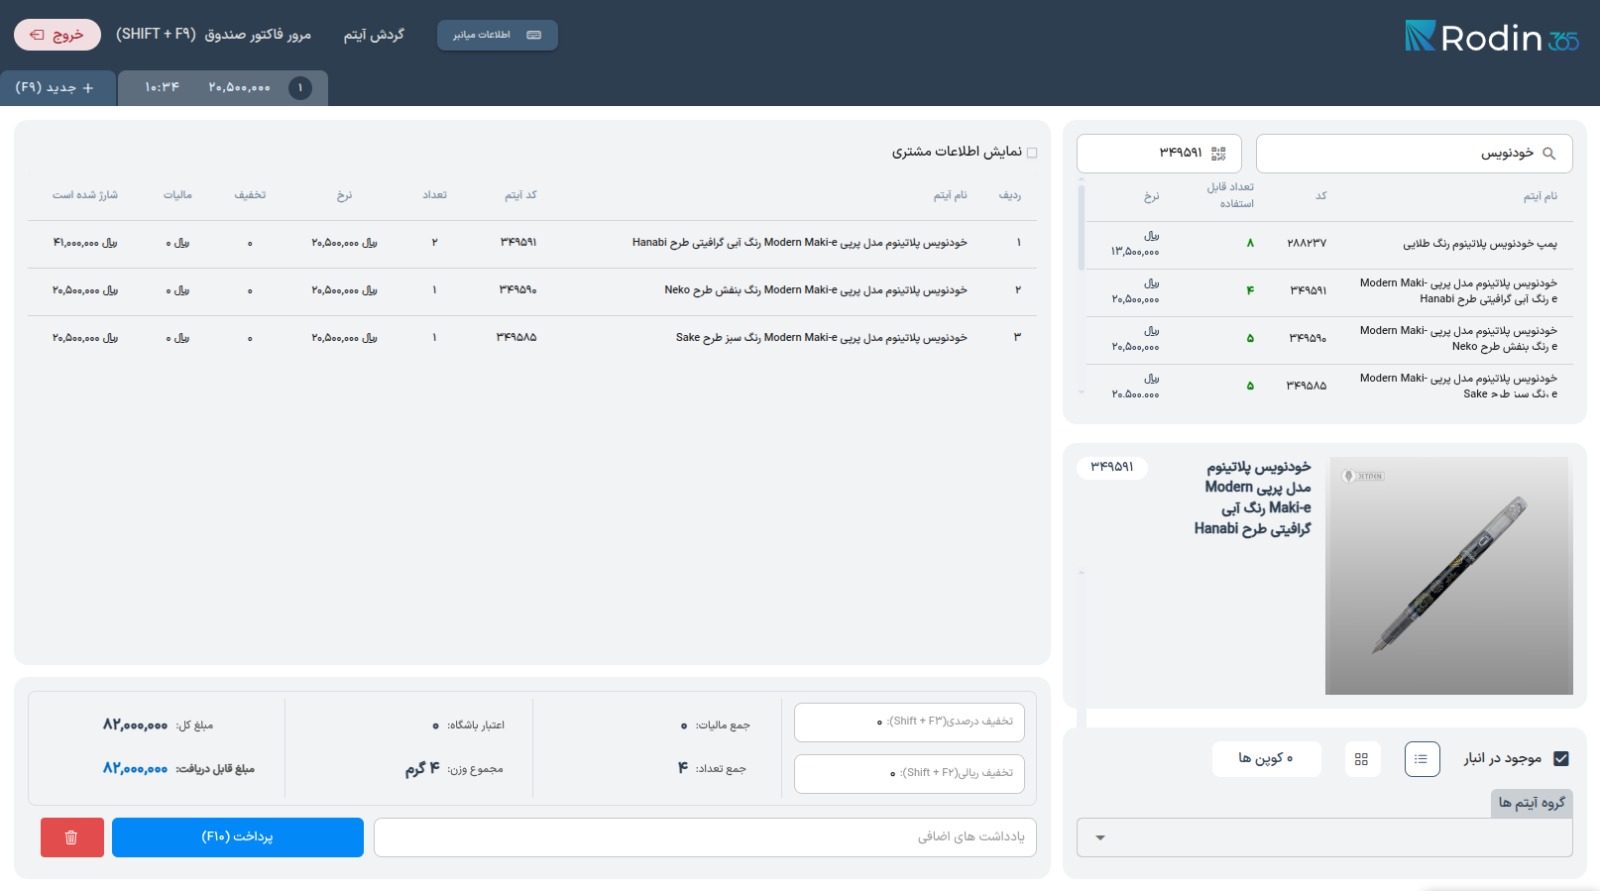Select invoice tab showing ۲۰,۵۰۰,۰۰۰
This screenshot has width=1600, height=891.
223,88
